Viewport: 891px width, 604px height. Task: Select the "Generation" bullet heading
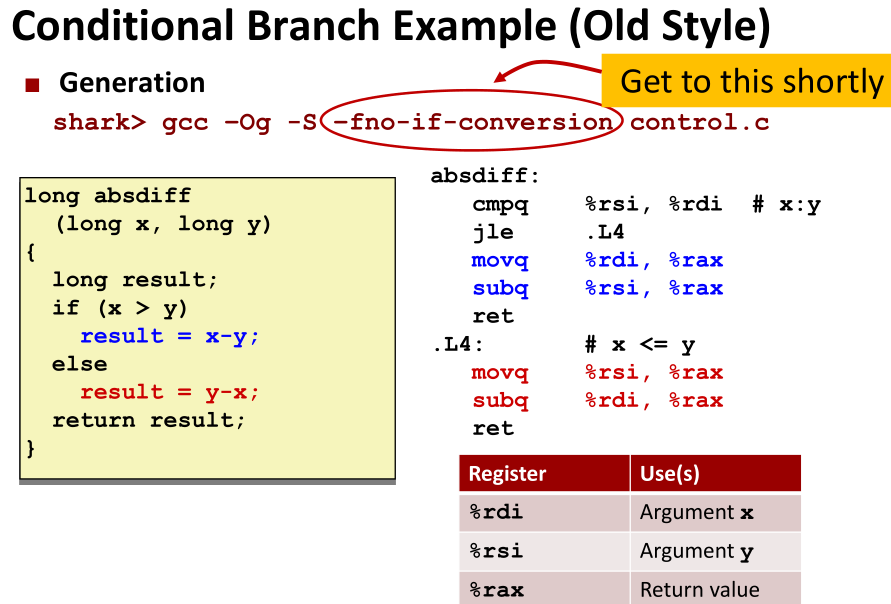pyautogui.click(x=132, y=83)
